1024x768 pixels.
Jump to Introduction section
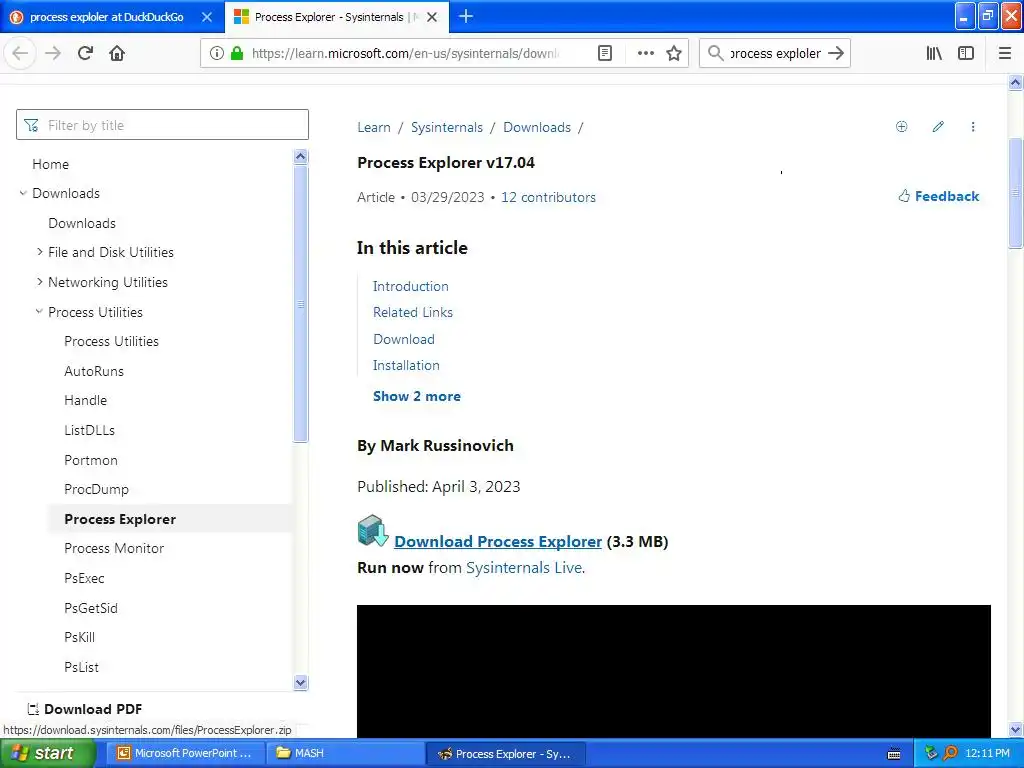coord(410,286)
